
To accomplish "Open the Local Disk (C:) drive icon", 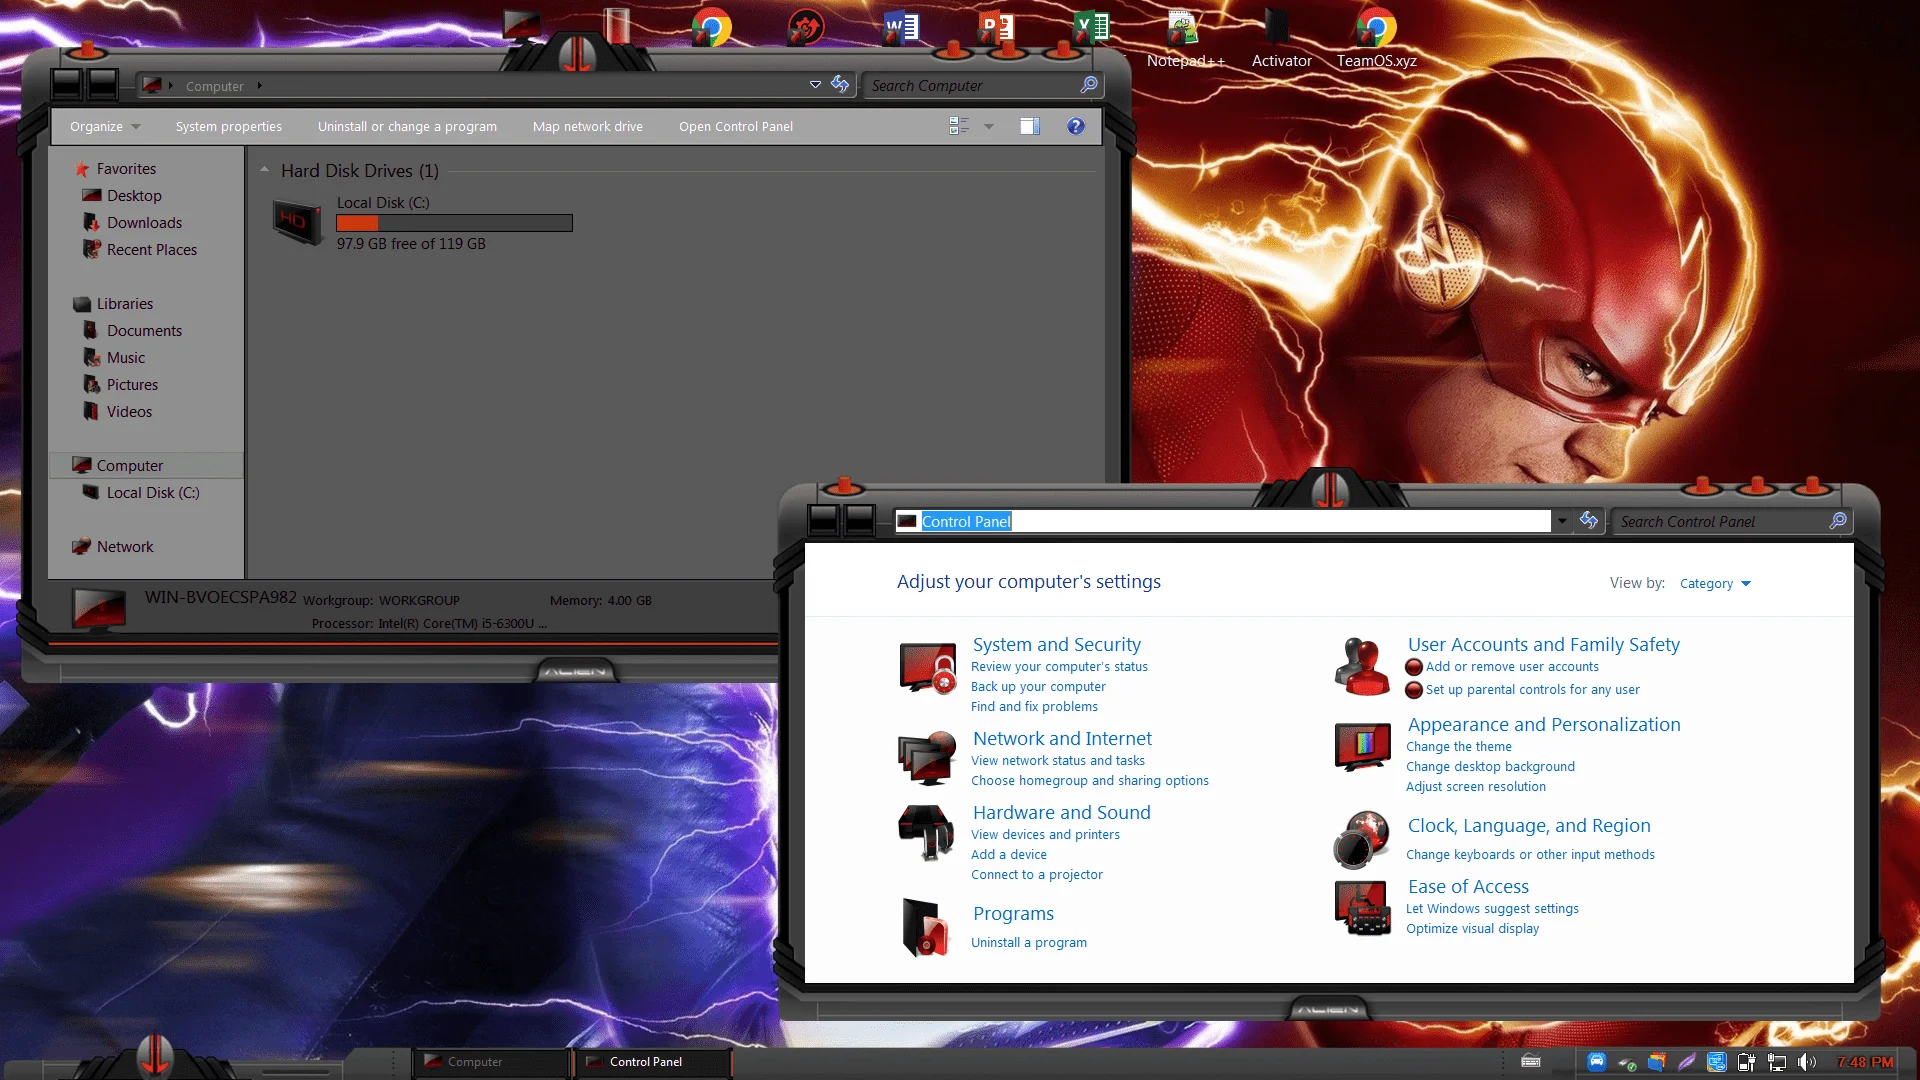I will 298,222.
